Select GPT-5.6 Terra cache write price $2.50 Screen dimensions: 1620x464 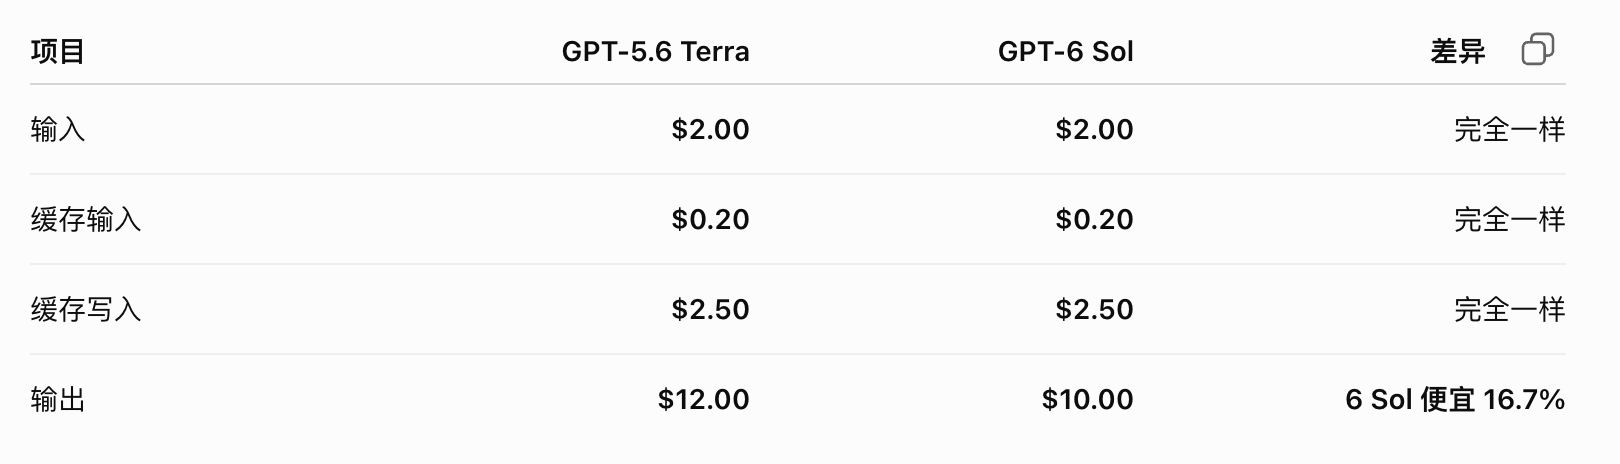[x=710, y=310]
